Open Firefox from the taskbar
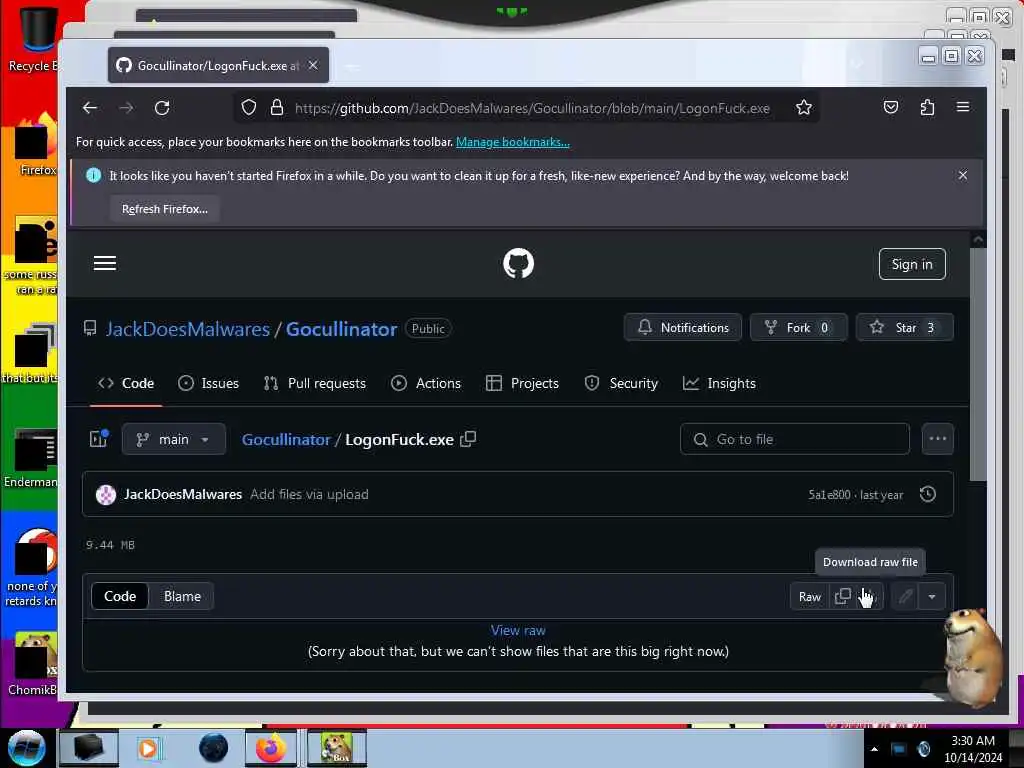This screenshot has width=1024, height=768. [271, 748]
